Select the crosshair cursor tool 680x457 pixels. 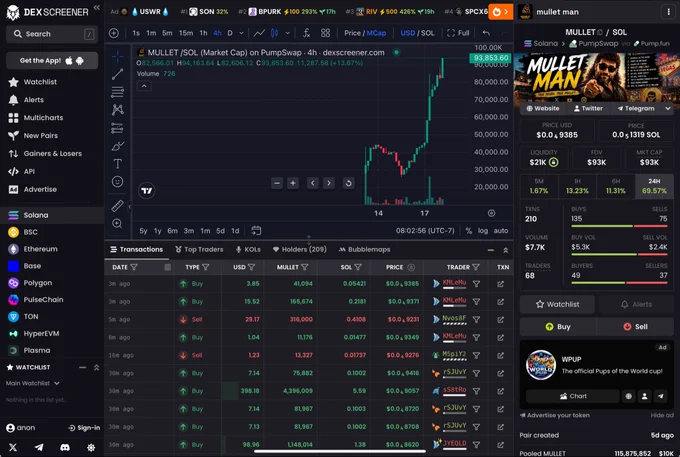pos(118,56)
